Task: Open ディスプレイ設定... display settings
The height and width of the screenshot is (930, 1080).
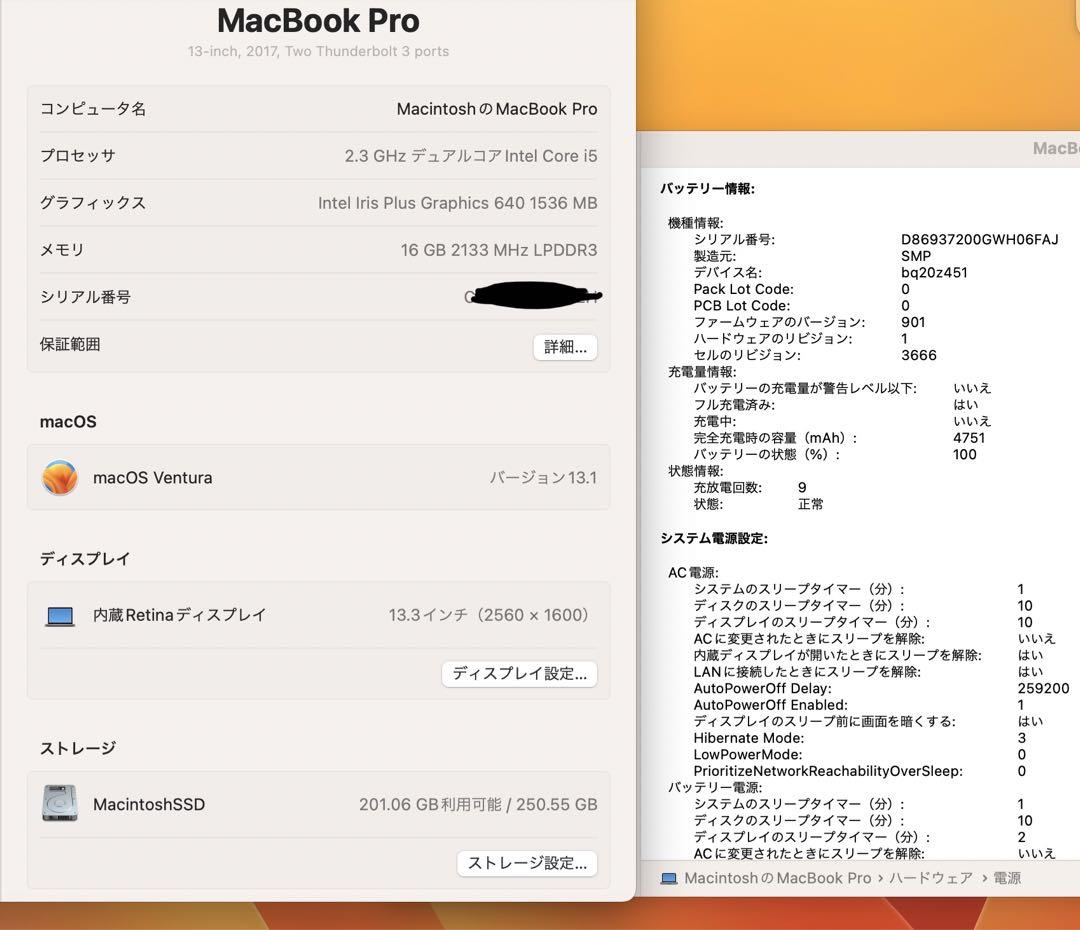Action: [x=519, y=674]
